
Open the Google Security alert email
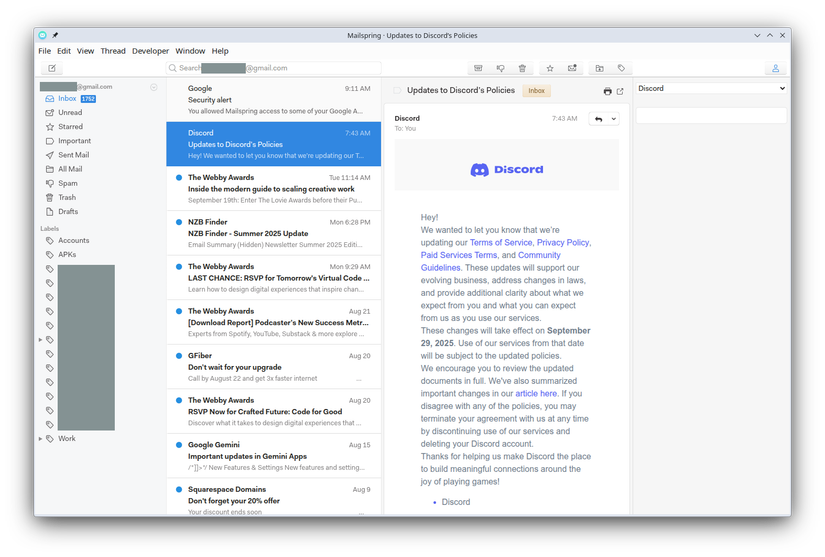pos(274,99)
